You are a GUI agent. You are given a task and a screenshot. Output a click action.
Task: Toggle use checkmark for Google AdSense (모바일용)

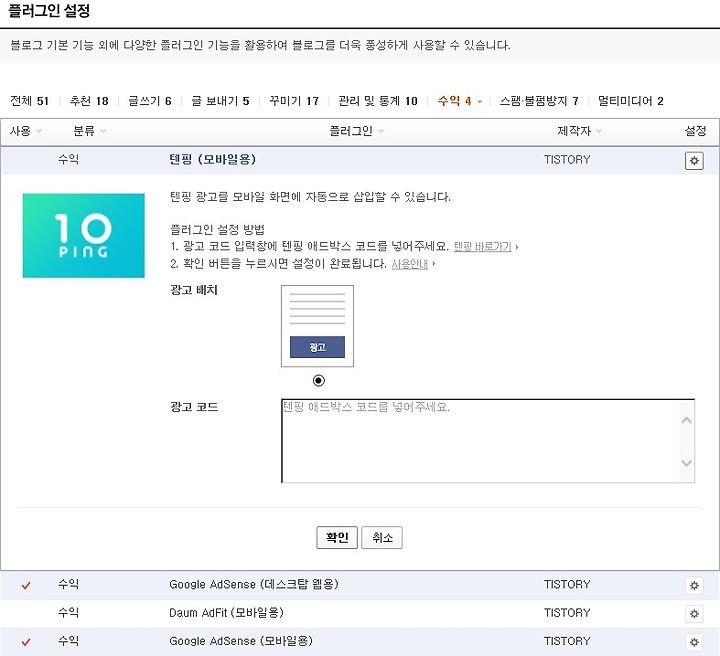tap(26, 642)
